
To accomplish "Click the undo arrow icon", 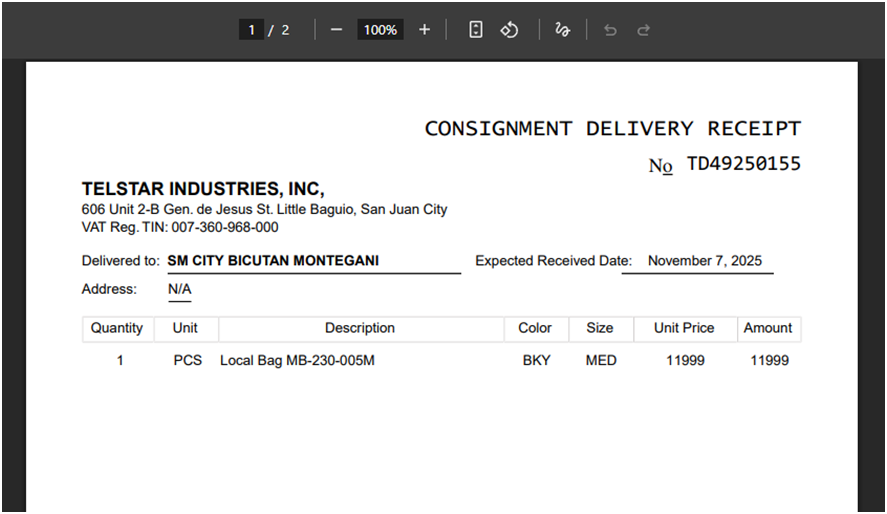I will pos(610,30).
